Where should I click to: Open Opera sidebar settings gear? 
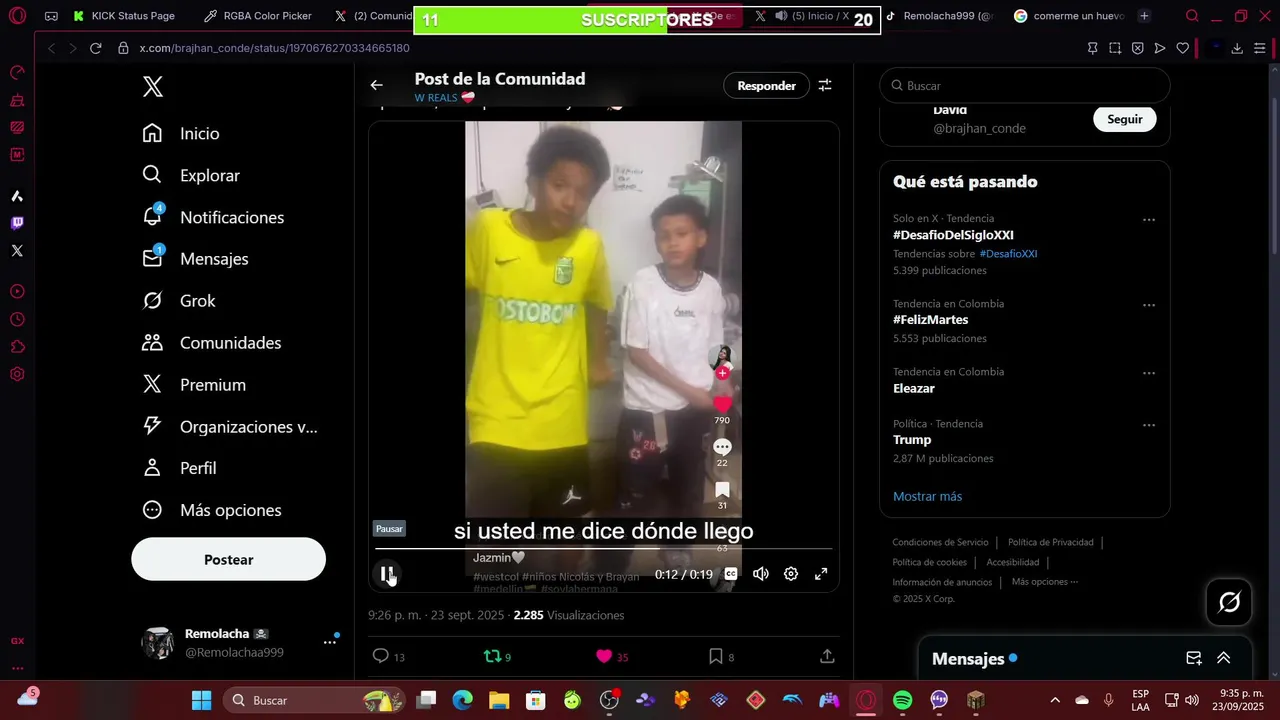[x=17, y=375]
